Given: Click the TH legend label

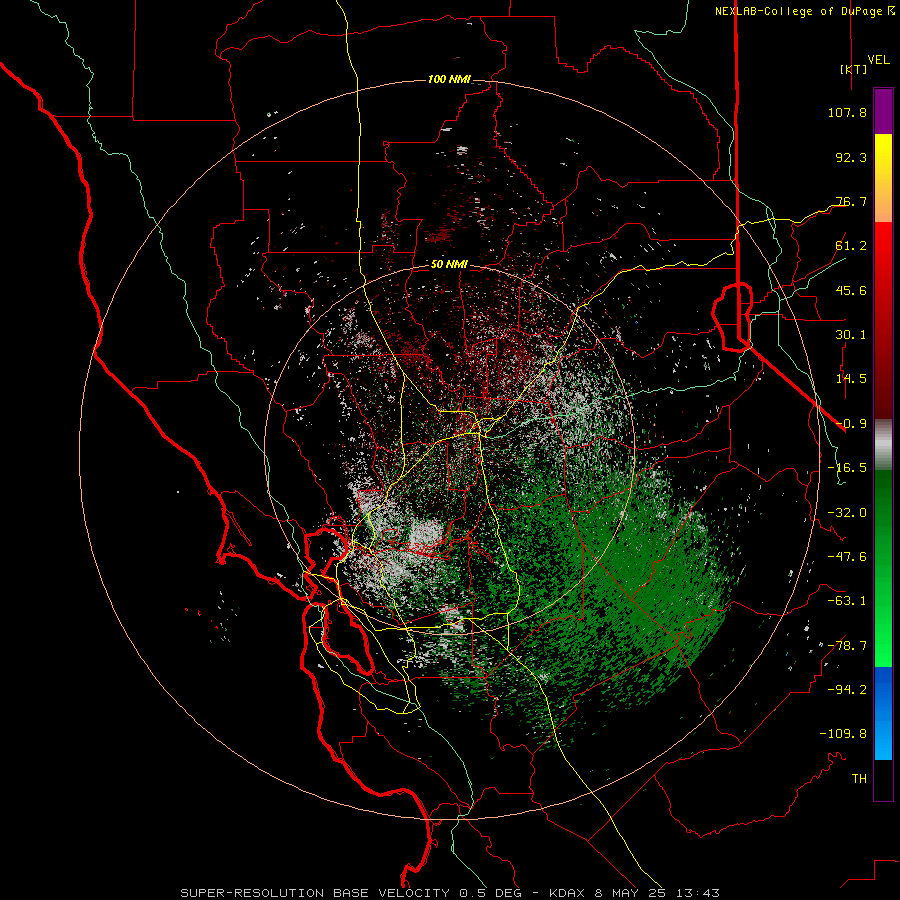Looking at the screenshot, I should click(859, 779).
